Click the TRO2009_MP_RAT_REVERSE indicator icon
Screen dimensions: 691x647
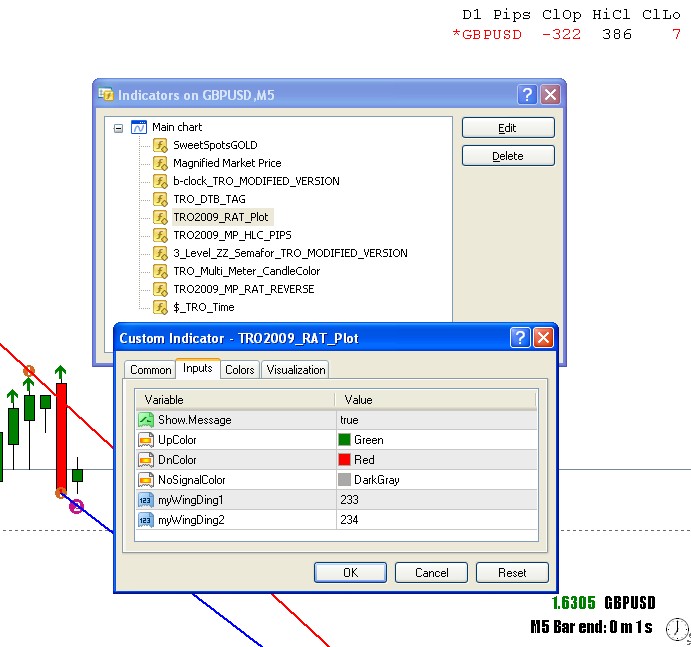(160, 289)
